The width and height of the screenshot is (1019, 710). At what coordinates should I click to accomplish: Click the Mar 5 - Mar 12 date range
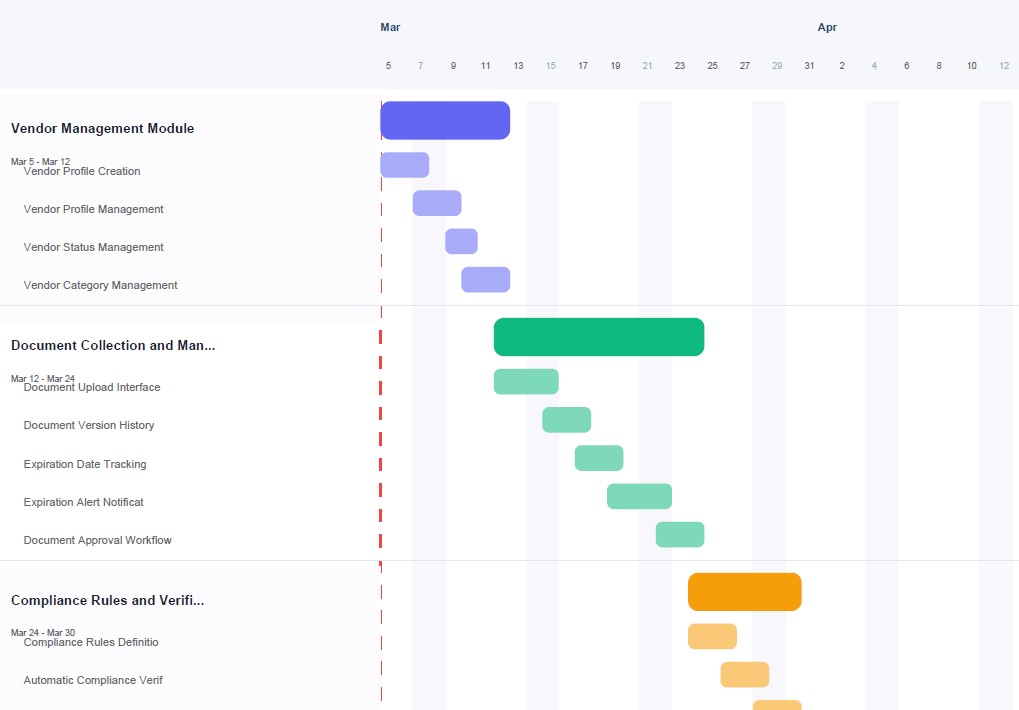point(40,161)
